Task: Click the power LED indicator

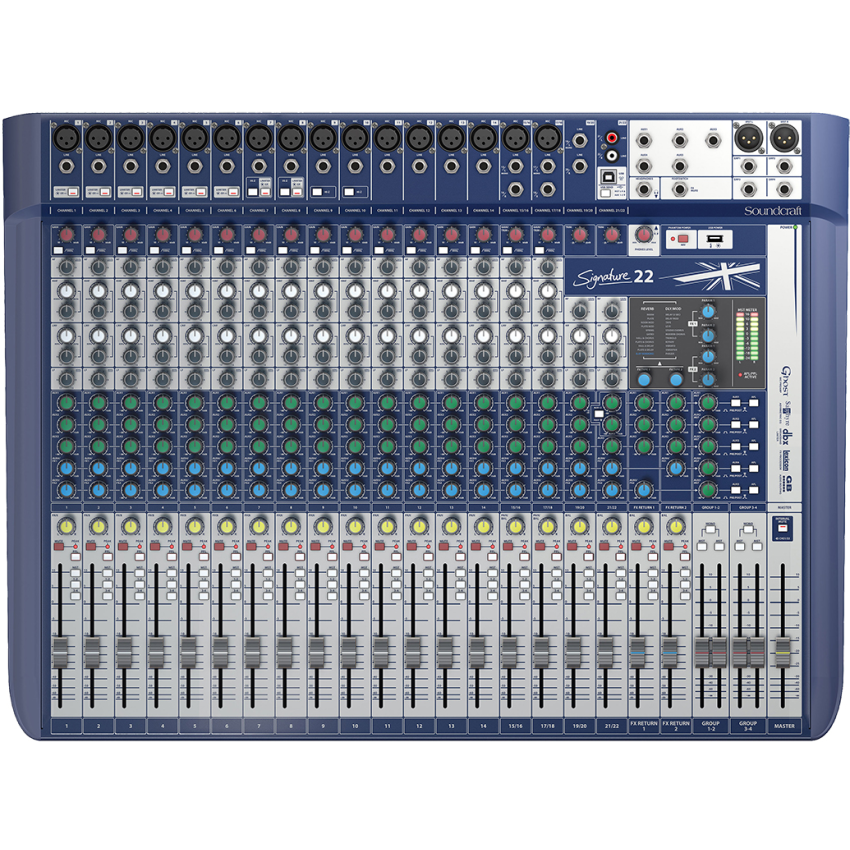Action: click(x=794, y=226)
